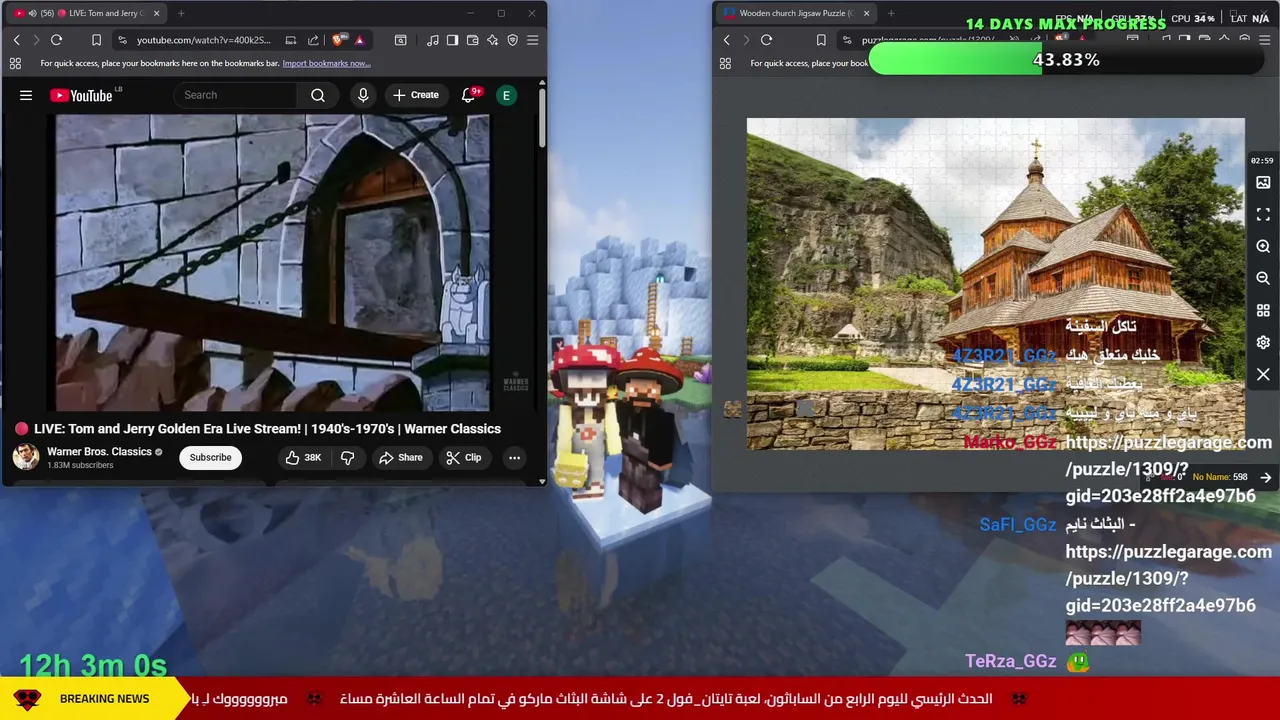Start voice search with the microphone icon
1280x720 pixels.
pyautogui.click(x=363, y=95)
